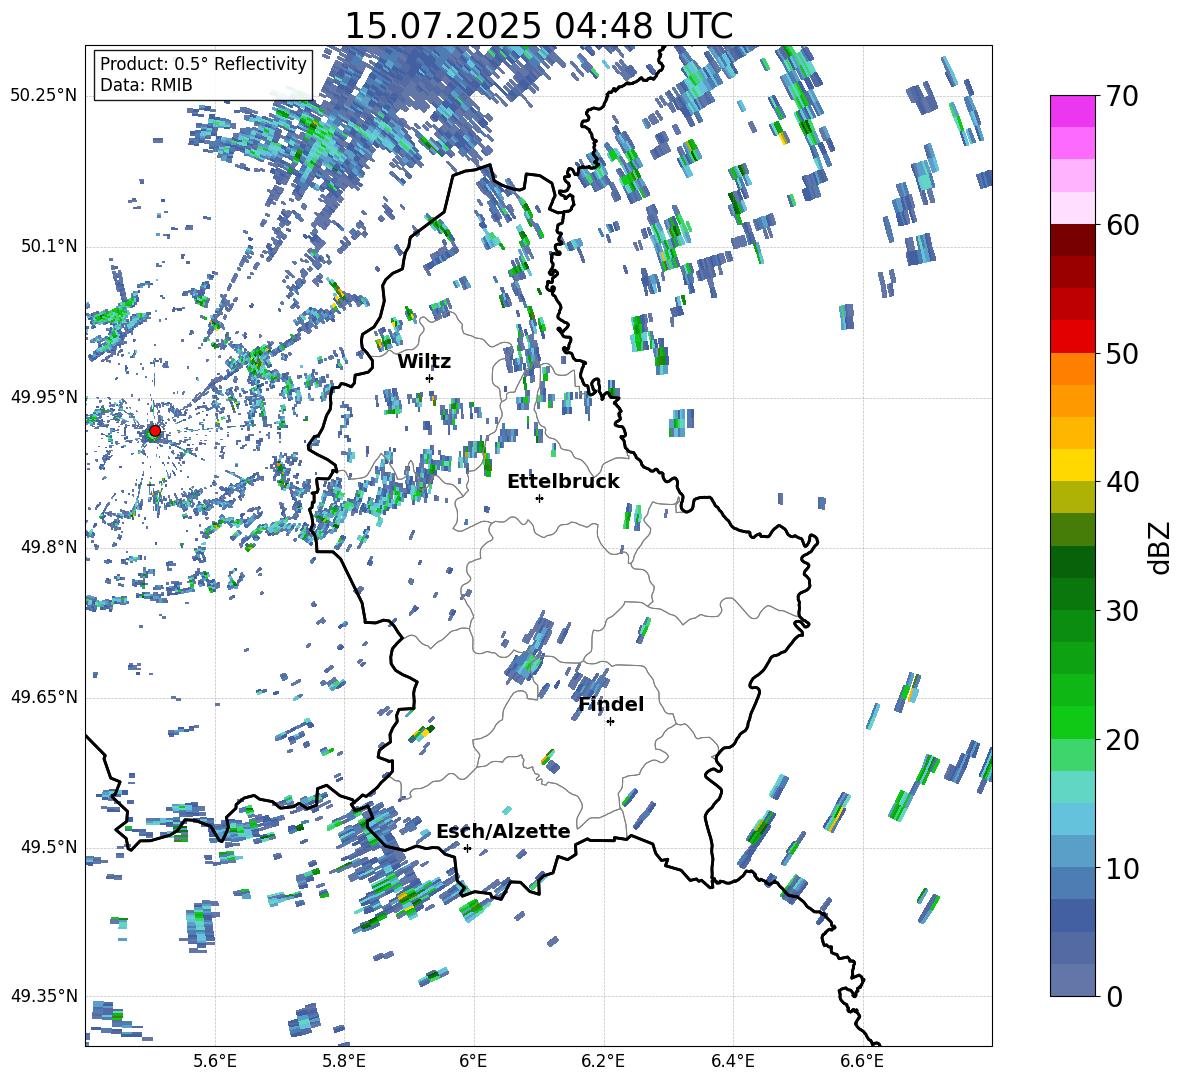Click the 49.95°N latitude label
The width and height of the screenshot is (1184, 1081).
44,397
